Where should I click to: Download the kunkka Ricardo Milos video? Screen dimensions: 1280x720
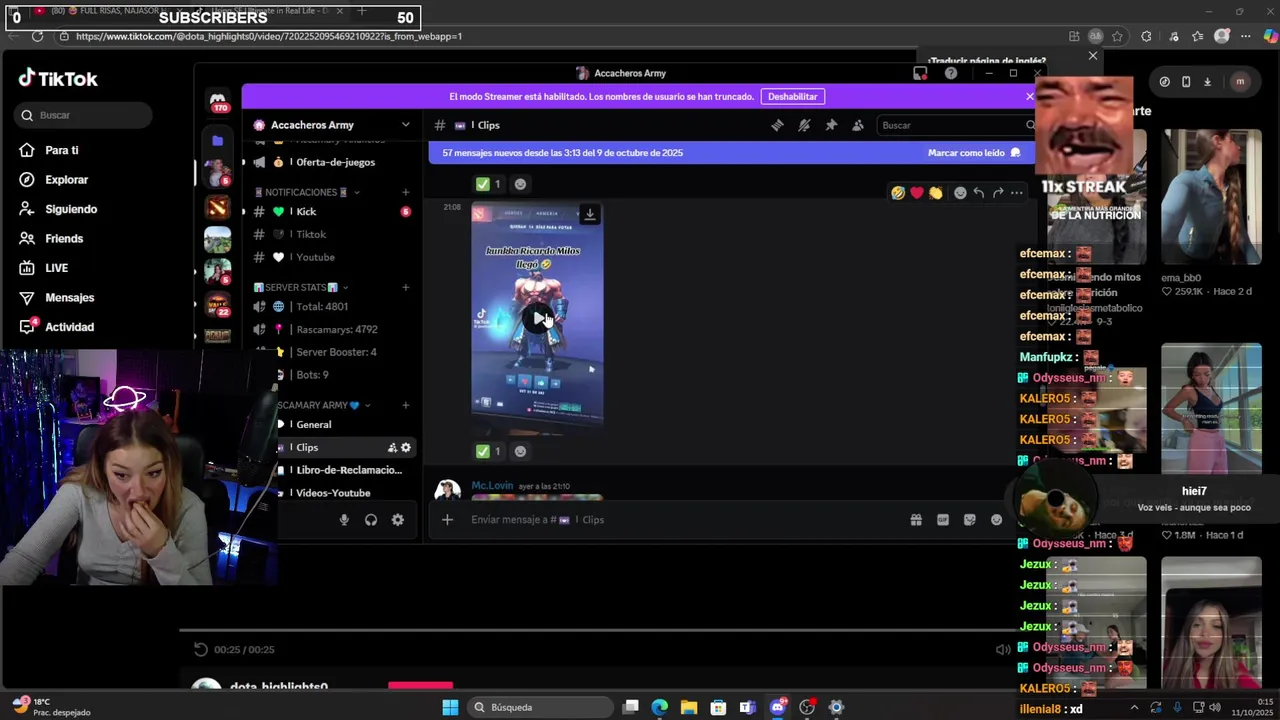[590, 214]
